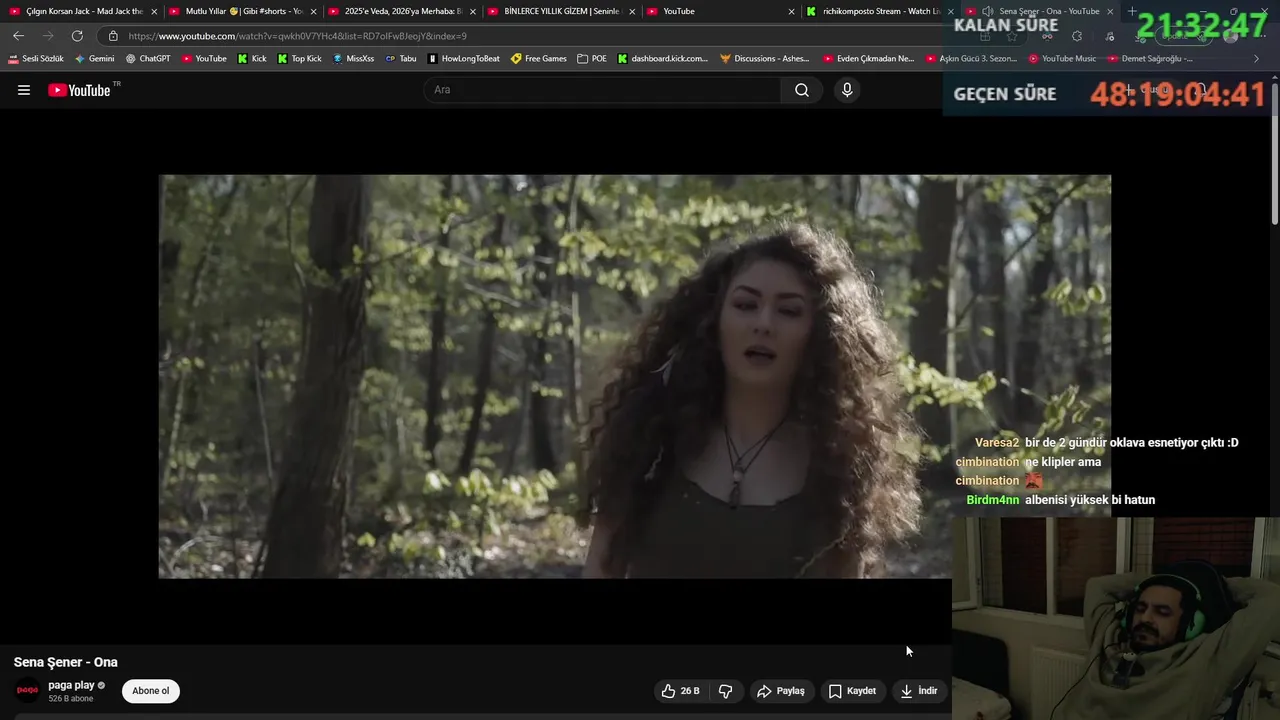Image resolution: width=1280 pixels, height=720 pixels.
Task: Click inside the YouTube Ara search field
Action: pyautogui.click(x=603, y=90)
